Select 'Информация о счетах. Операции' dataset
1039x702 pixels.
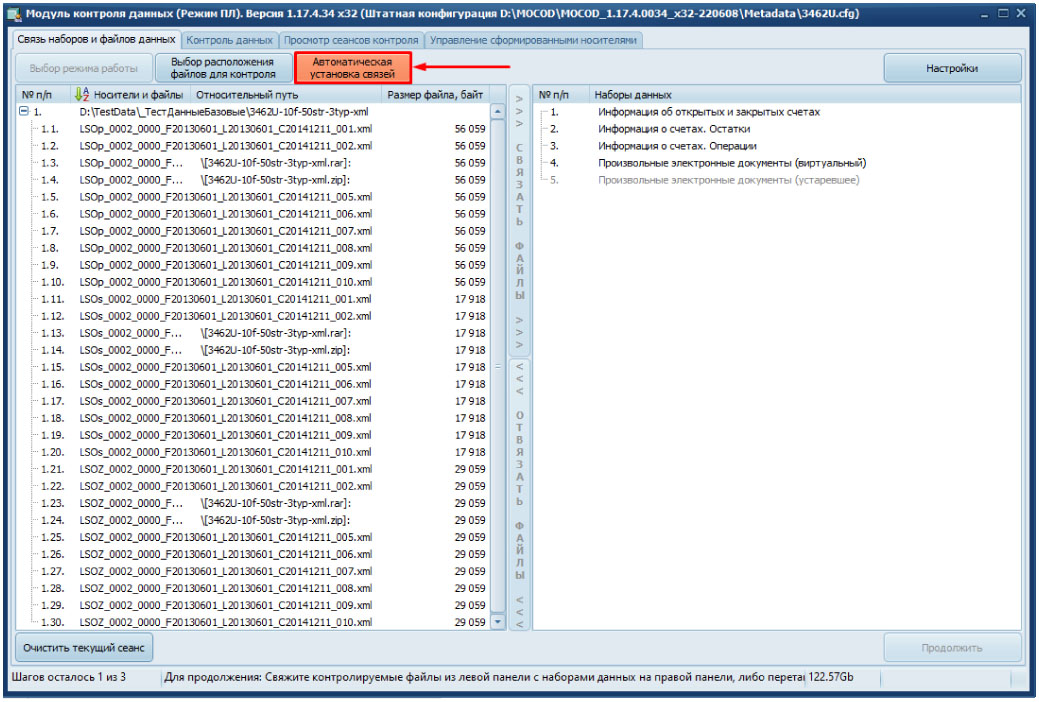[x=677, y=146]
